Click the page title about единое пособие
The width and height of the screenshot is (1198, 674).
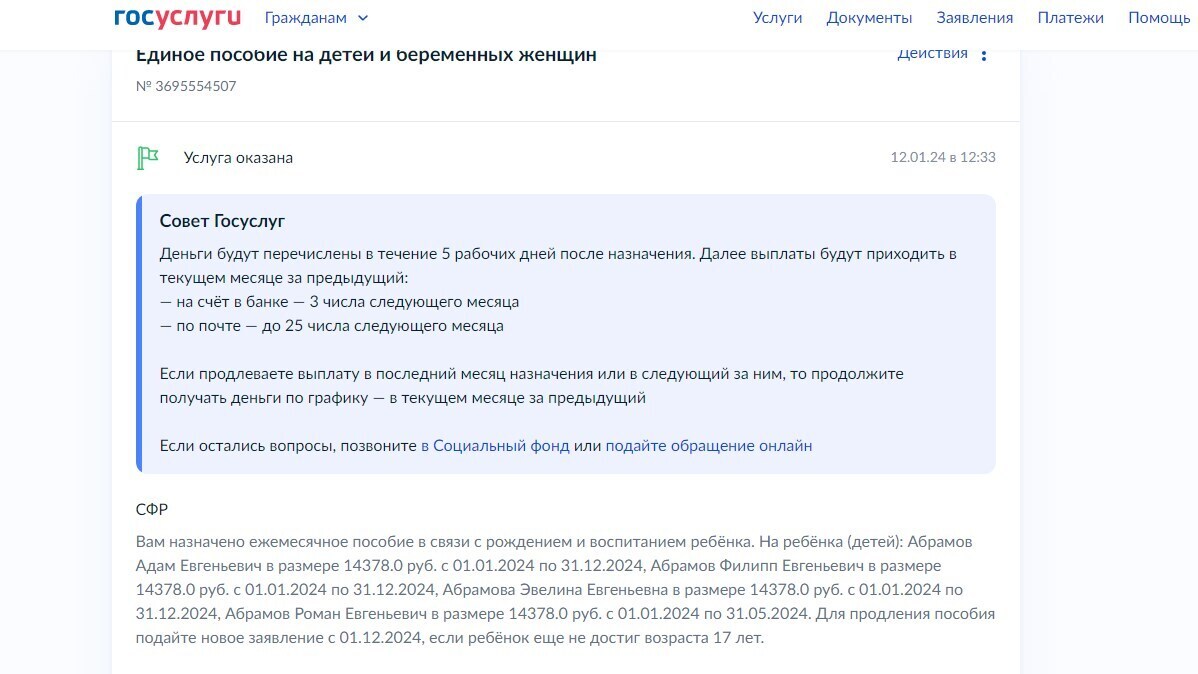tap(366, 54)
